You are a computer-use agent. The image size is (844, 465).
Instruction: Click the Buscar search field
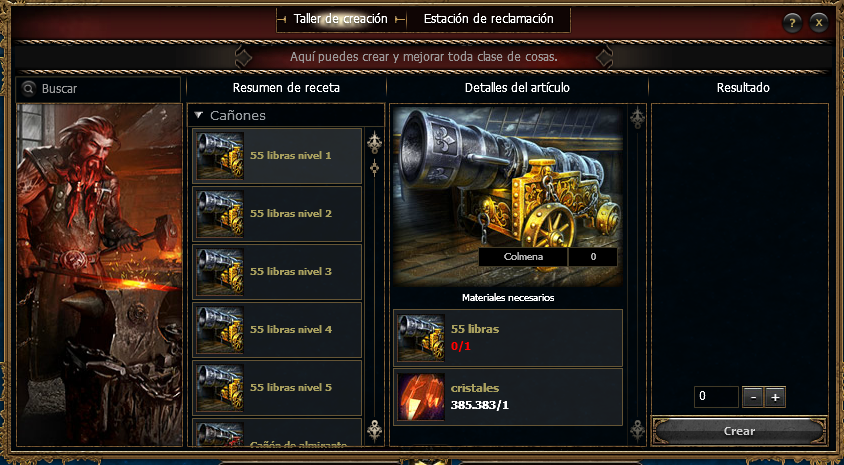[99, 89]
